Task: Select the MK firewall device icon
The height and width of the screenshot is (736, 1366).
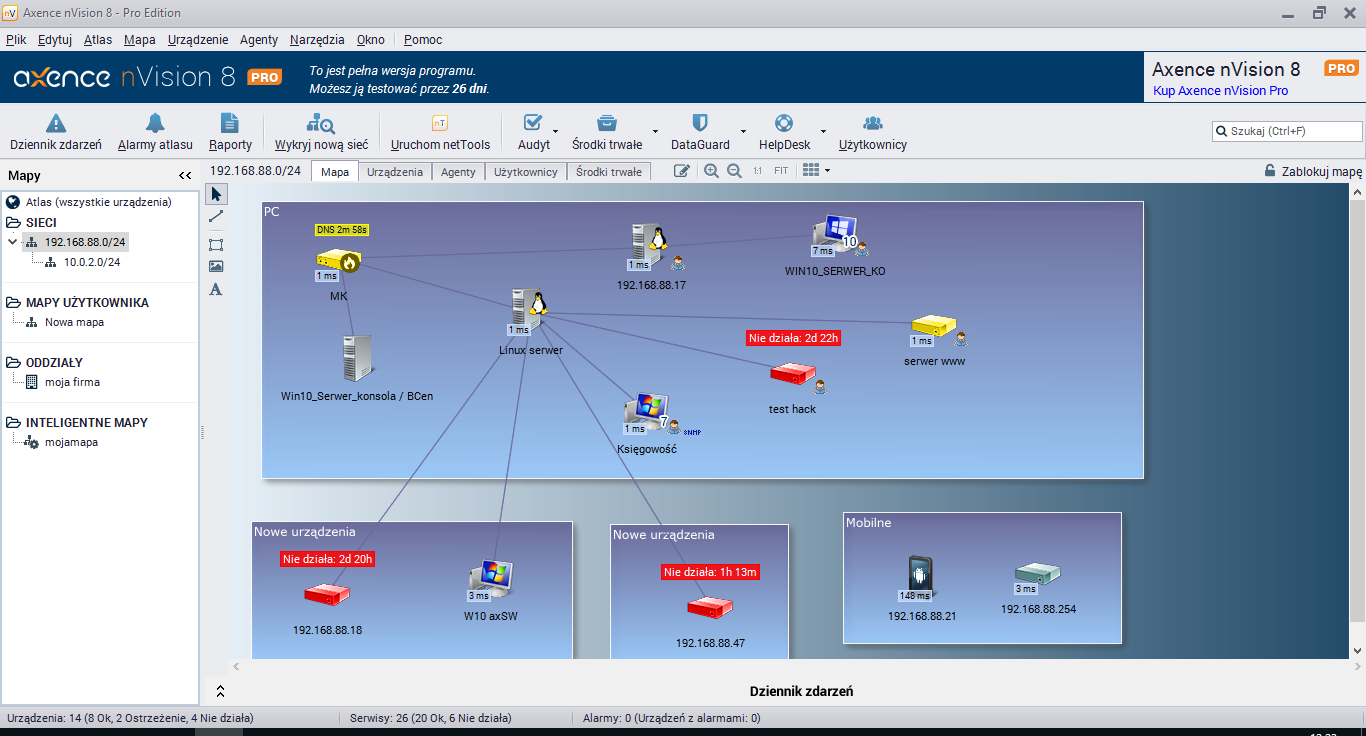Action: point(339,262)
